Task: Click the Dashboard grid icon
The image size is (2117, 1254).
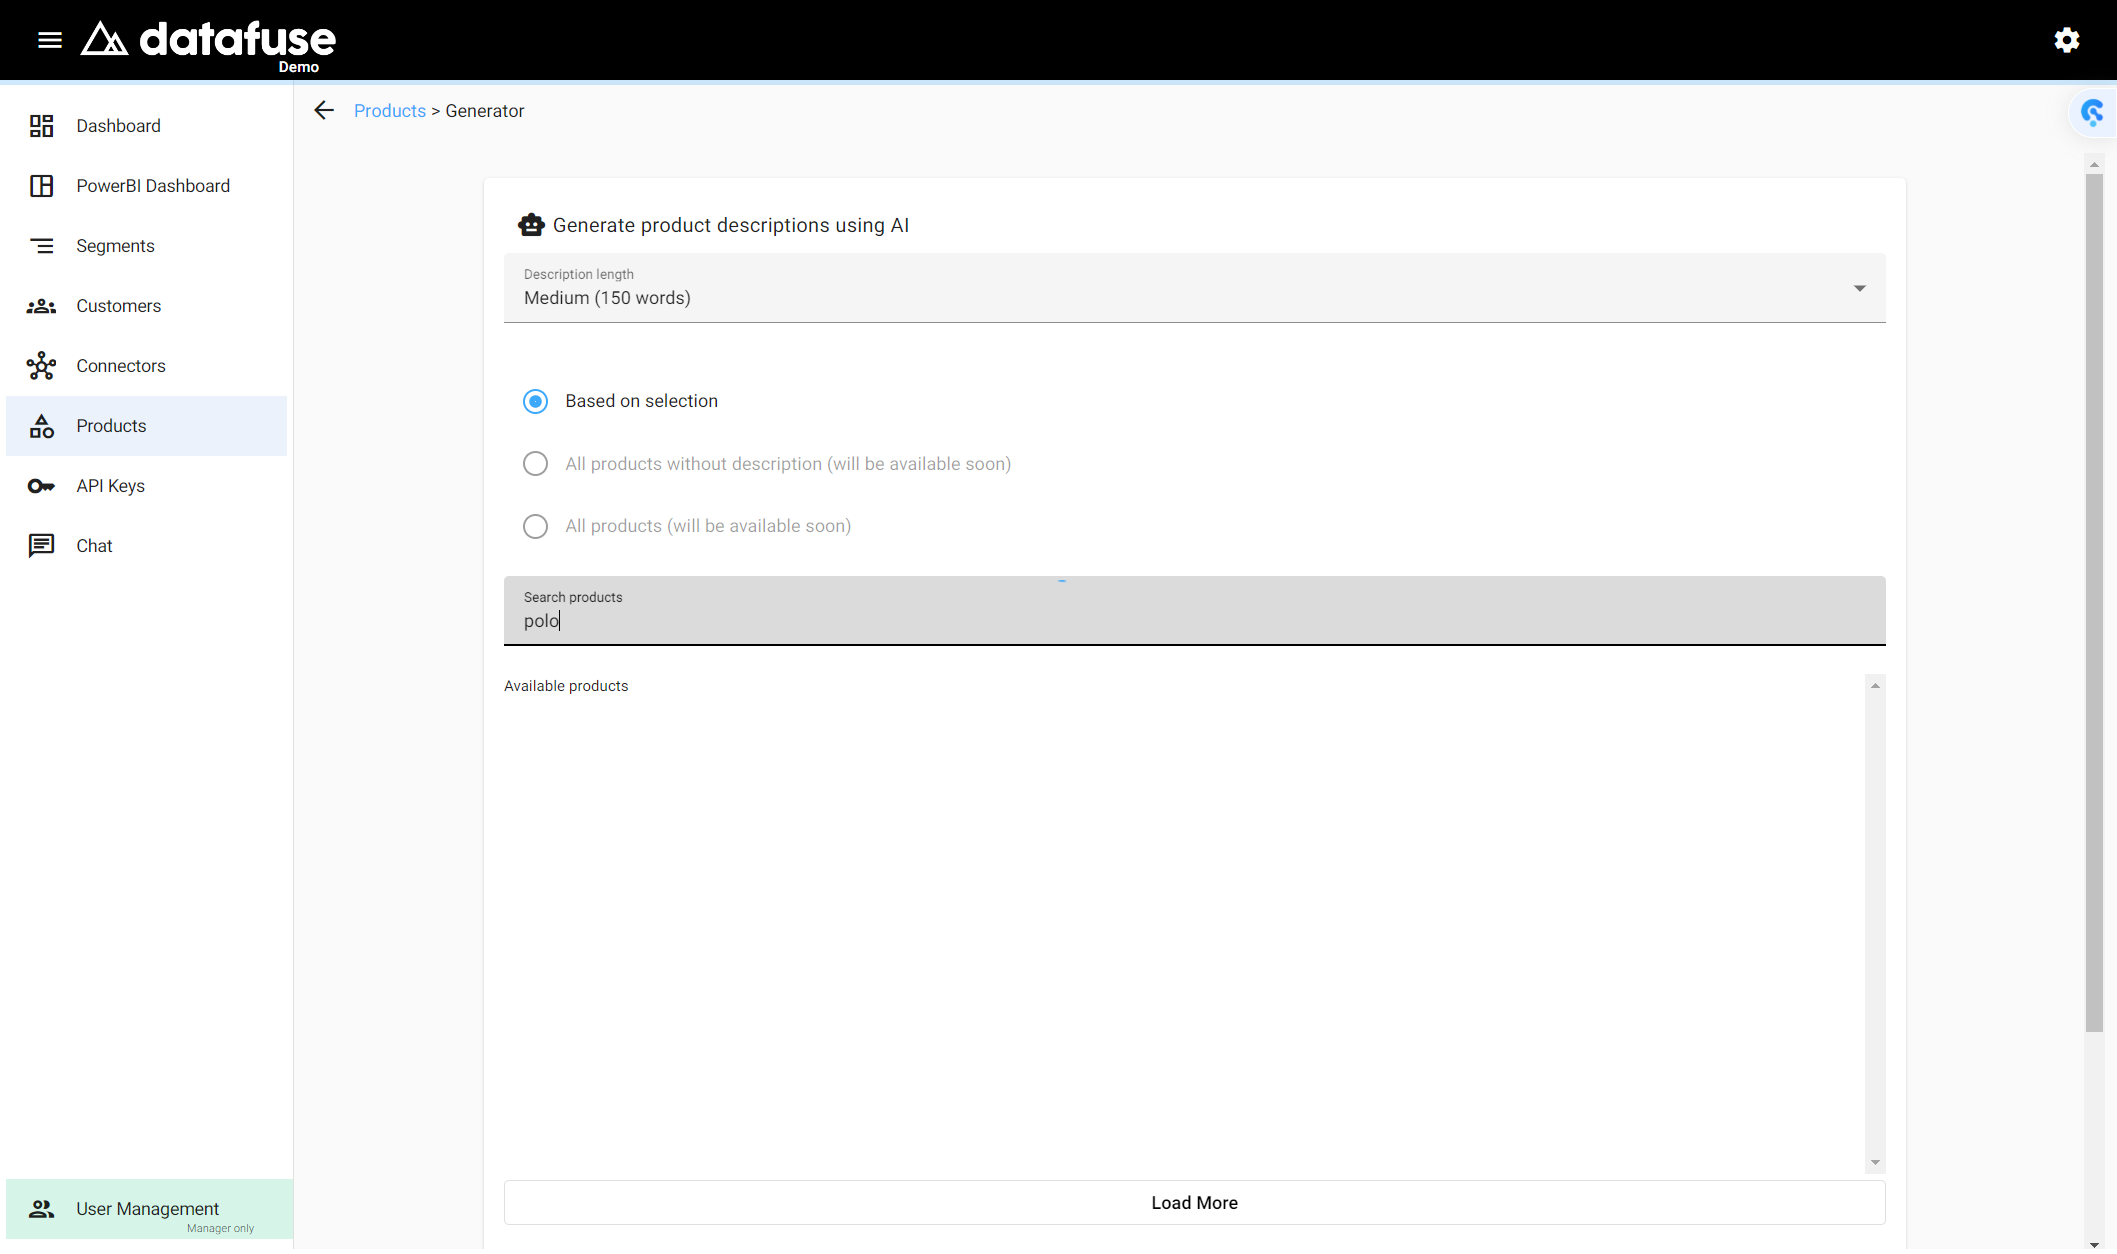Action: pos(41,126)
